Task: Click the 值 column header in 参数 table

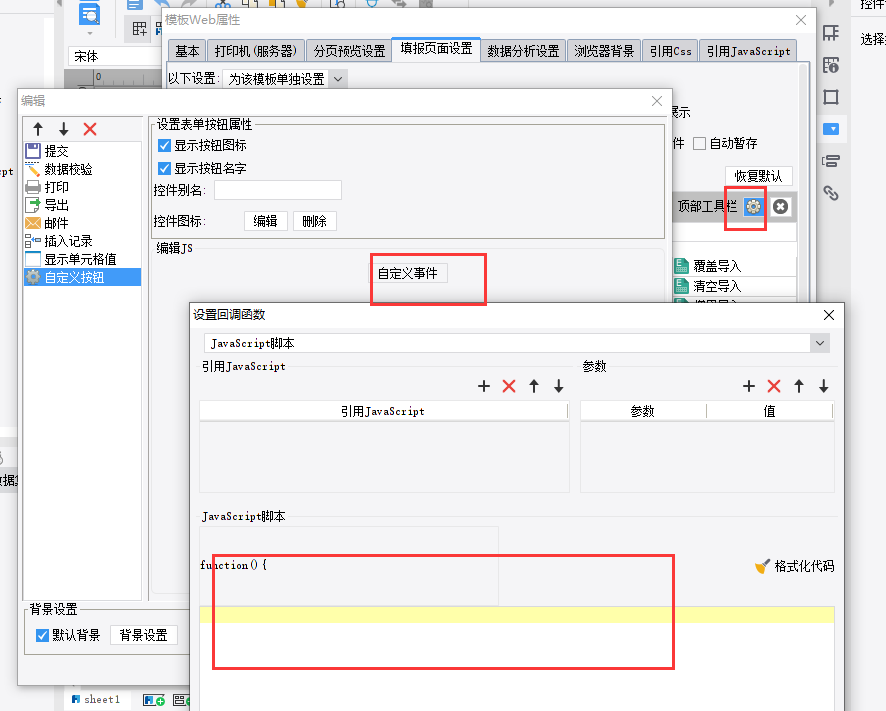Action: (770, 411)
